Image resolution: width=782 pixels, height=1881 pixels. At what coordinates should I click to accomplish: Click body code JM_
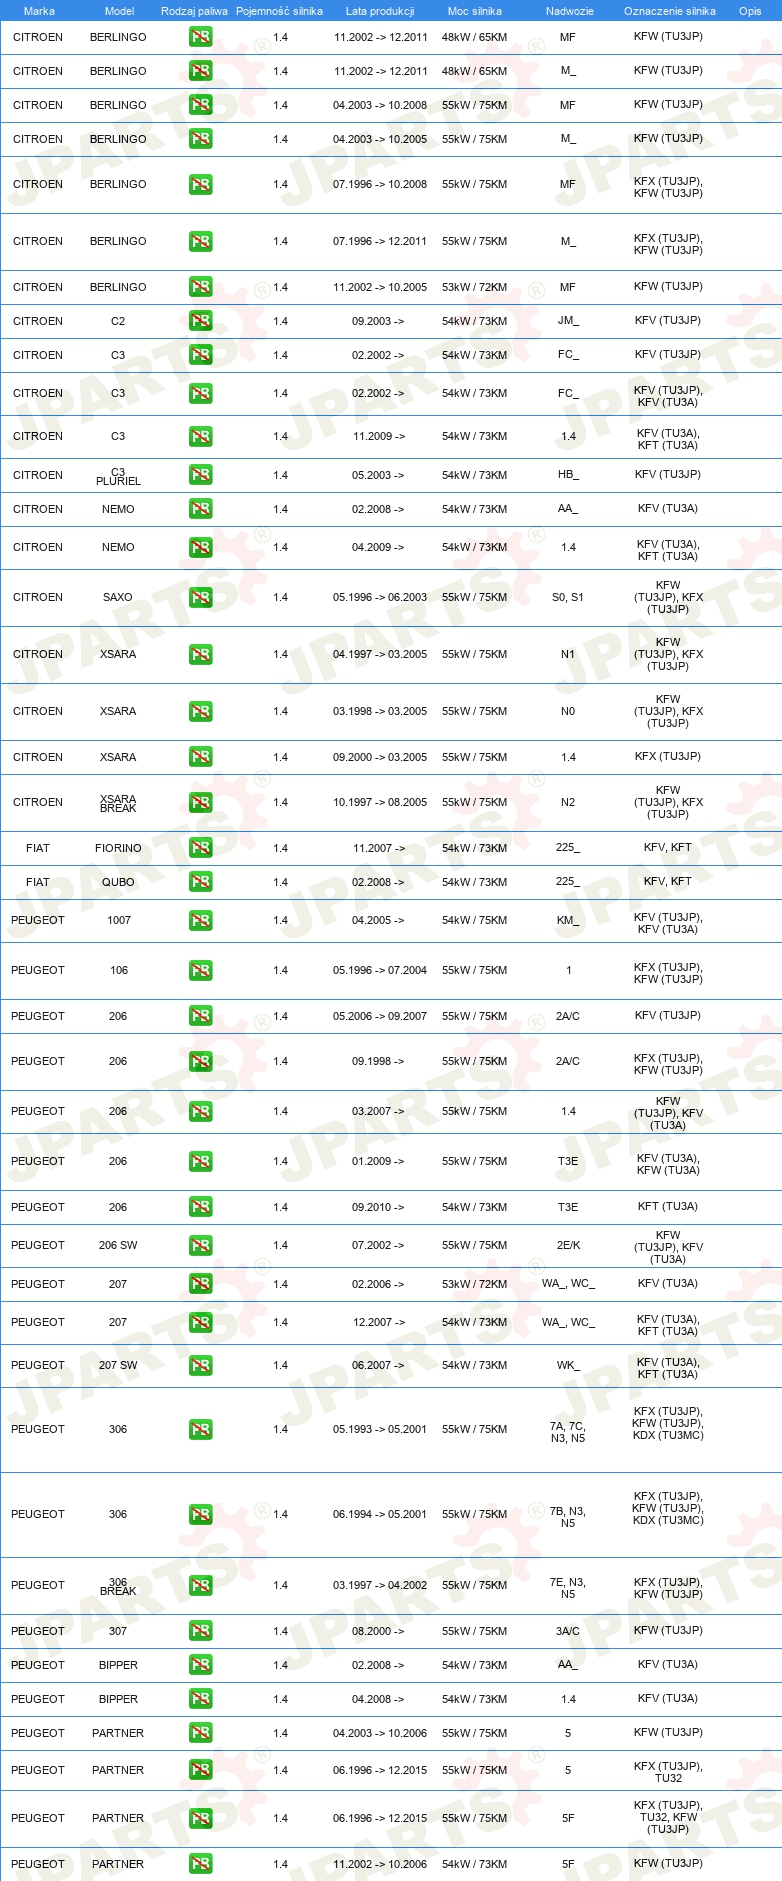point(568,321)
